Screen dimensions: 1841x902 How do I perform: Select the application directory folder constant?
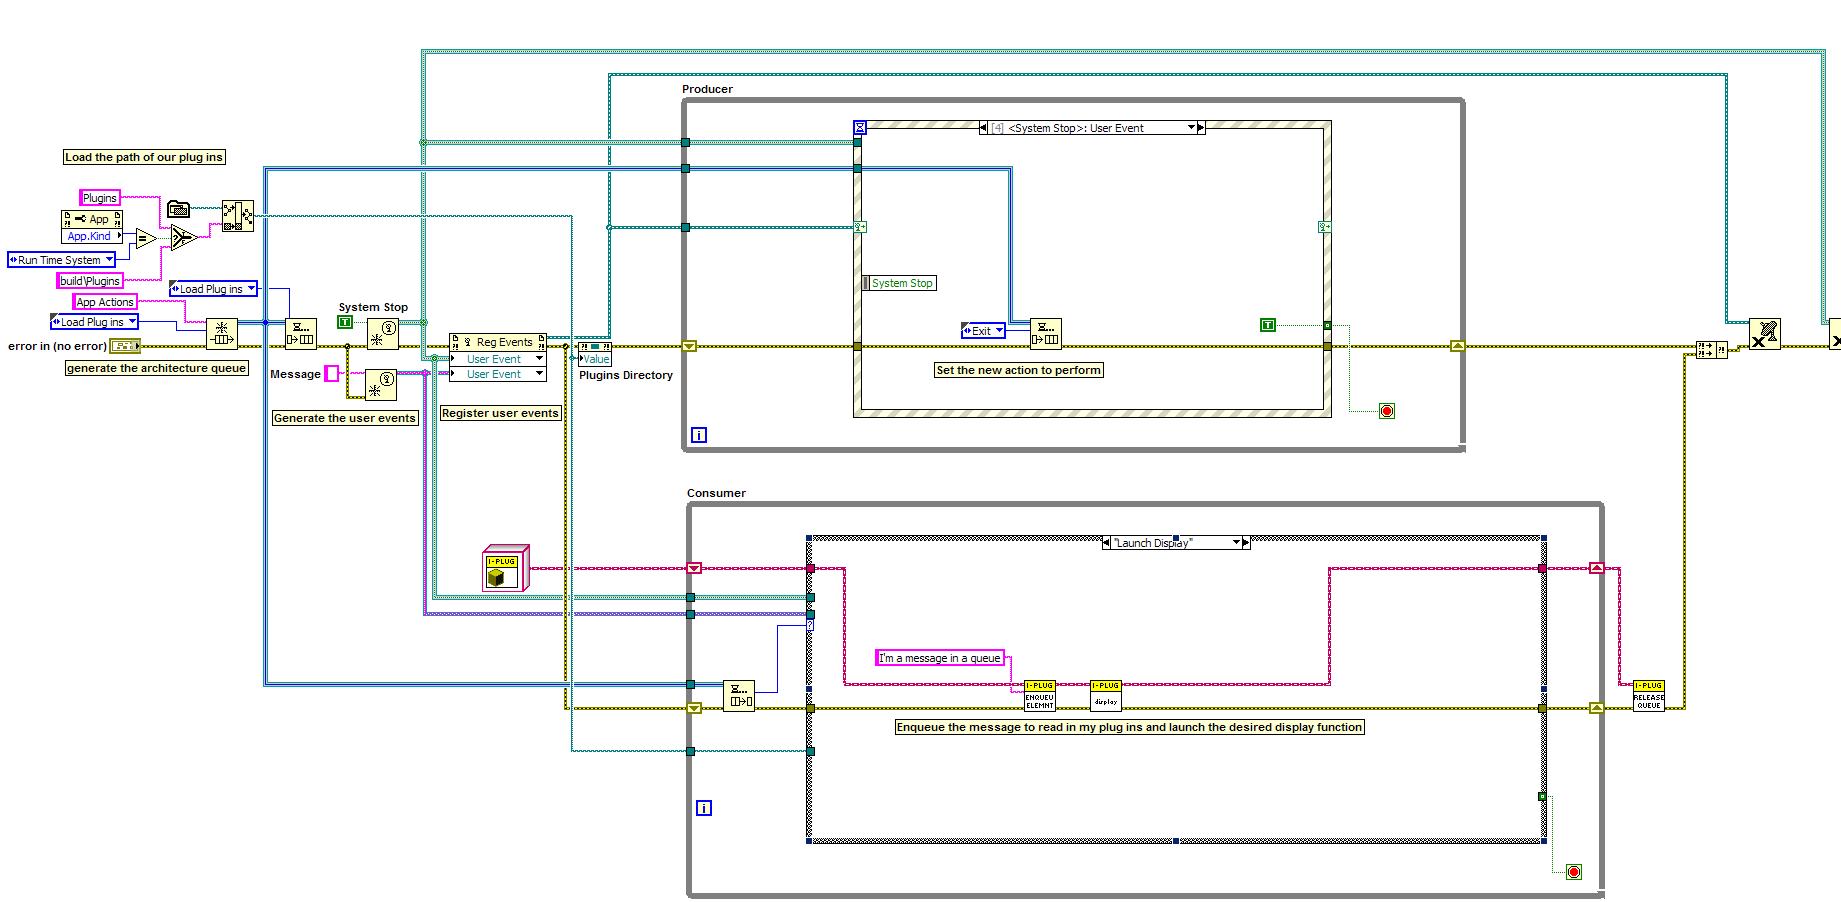pos(179,209)
